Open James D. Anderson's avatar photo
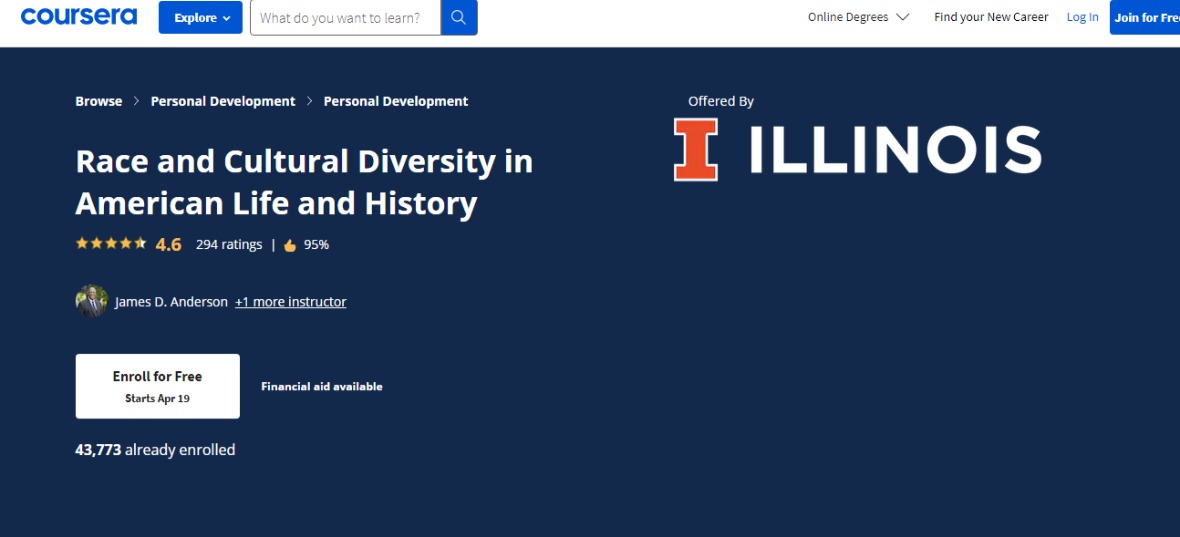Image resolution: width=1180 pixels, height=537 pixels. [x=92, y=301]
